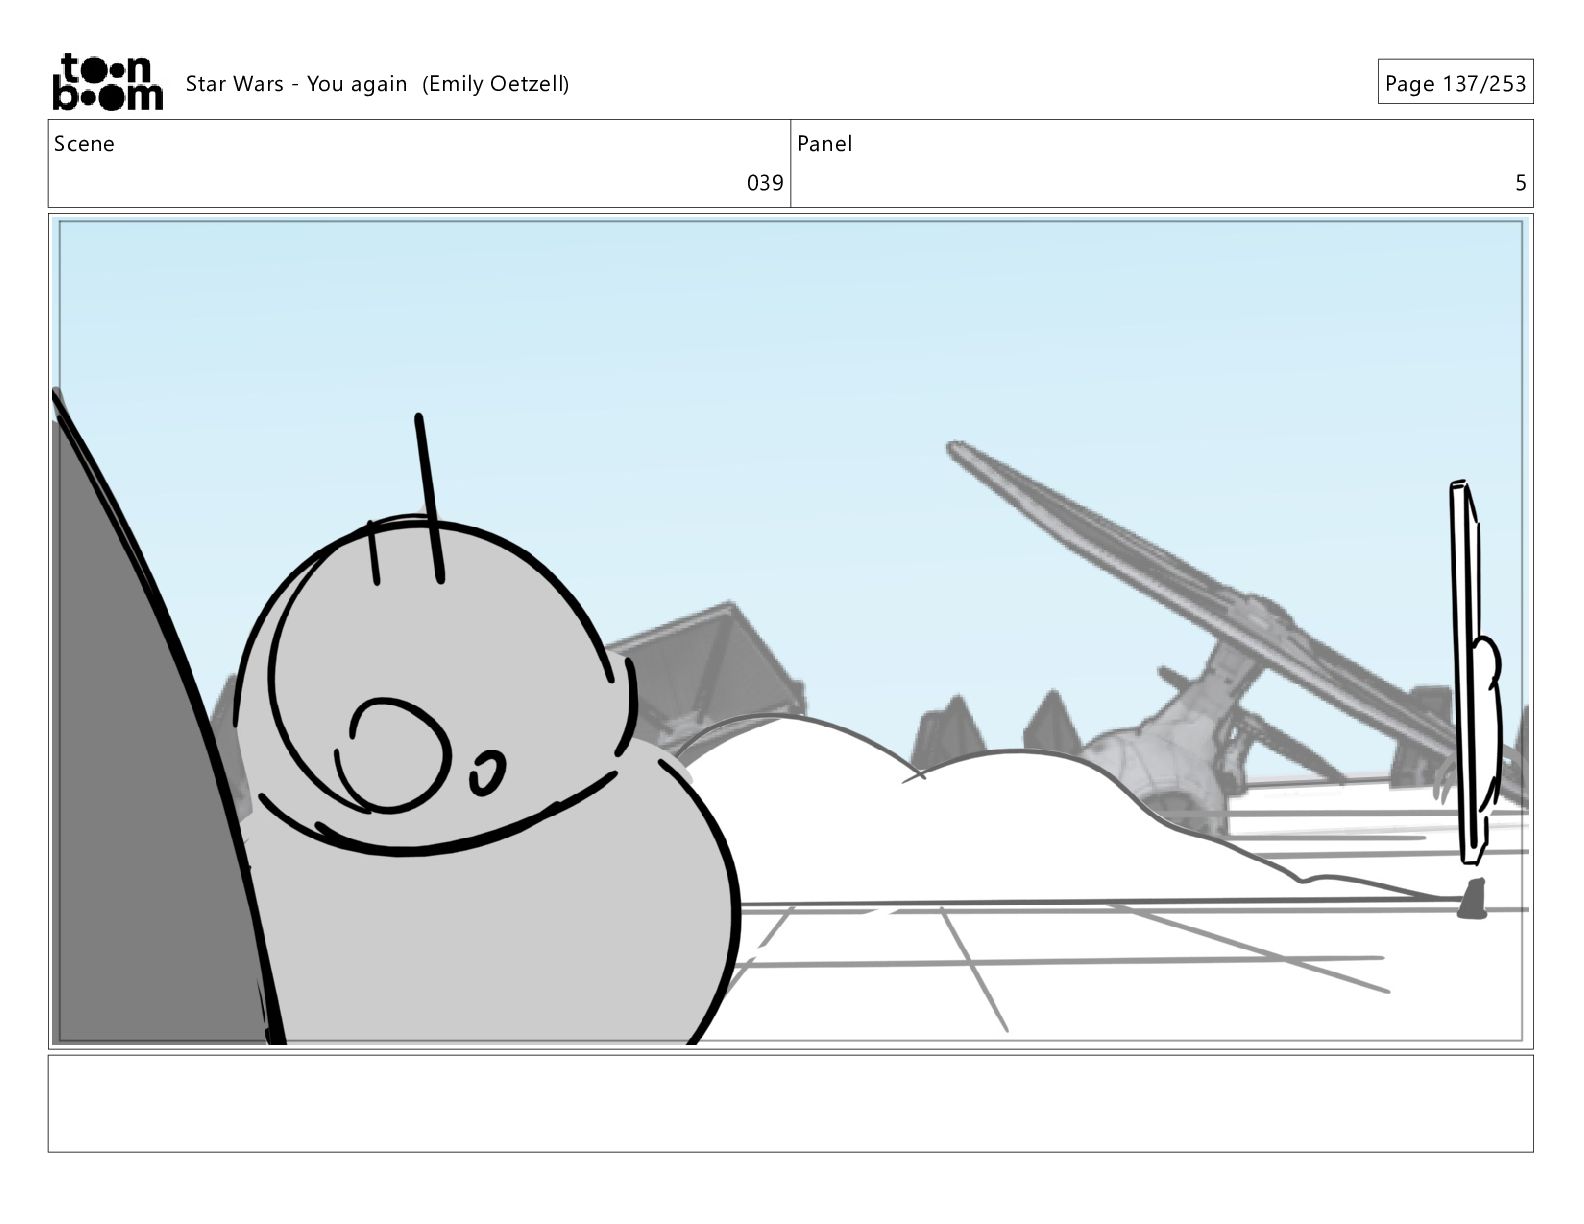Select the title text 'Star Wars - You again'
The height and width of the screenshot is (1224, 1584).
[296, 84]
